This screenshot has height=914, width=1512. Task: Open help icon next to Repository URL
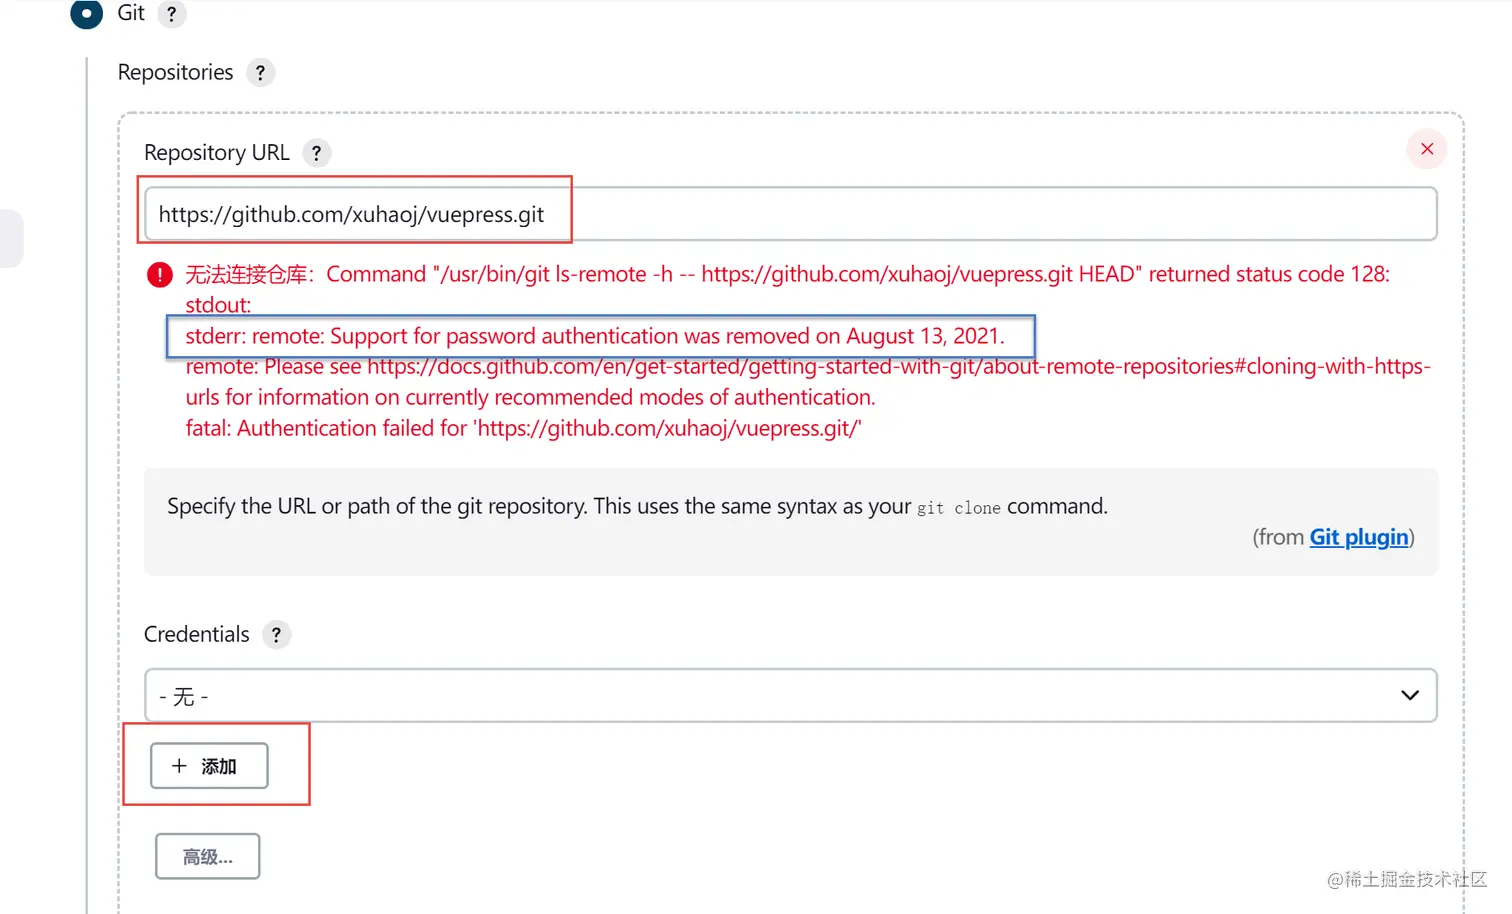[x=316, y=153]
